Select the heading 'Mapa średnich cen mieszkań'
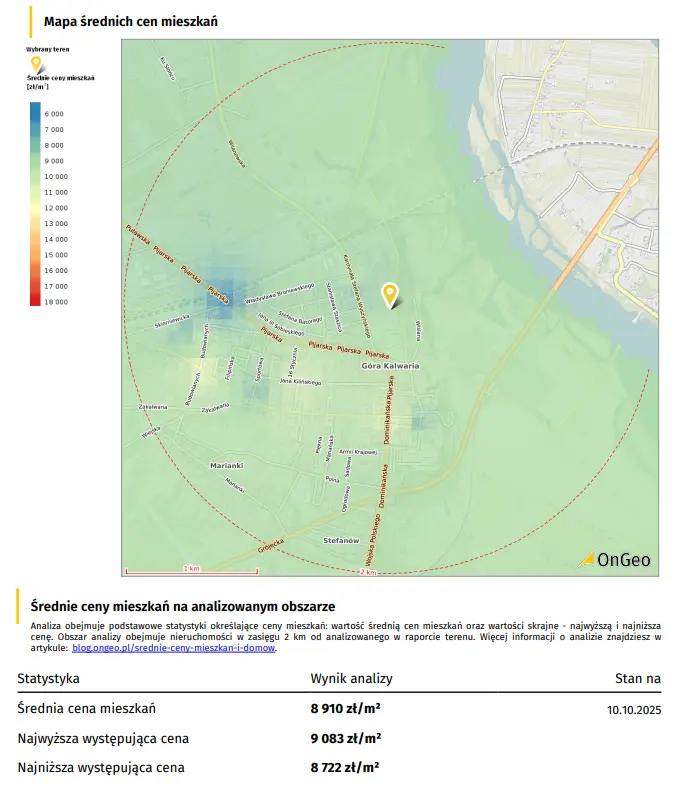679x804 pixels. 131,22
